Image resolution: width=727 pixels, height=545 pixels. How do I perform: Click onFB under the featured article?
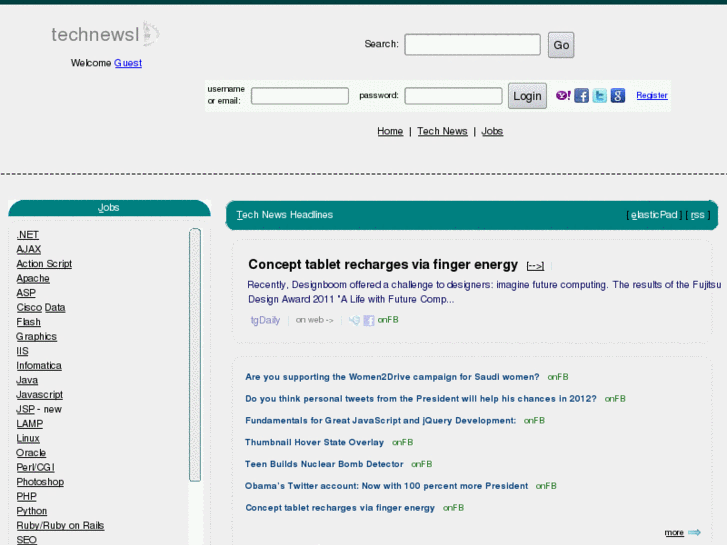(x=388, y=320)
